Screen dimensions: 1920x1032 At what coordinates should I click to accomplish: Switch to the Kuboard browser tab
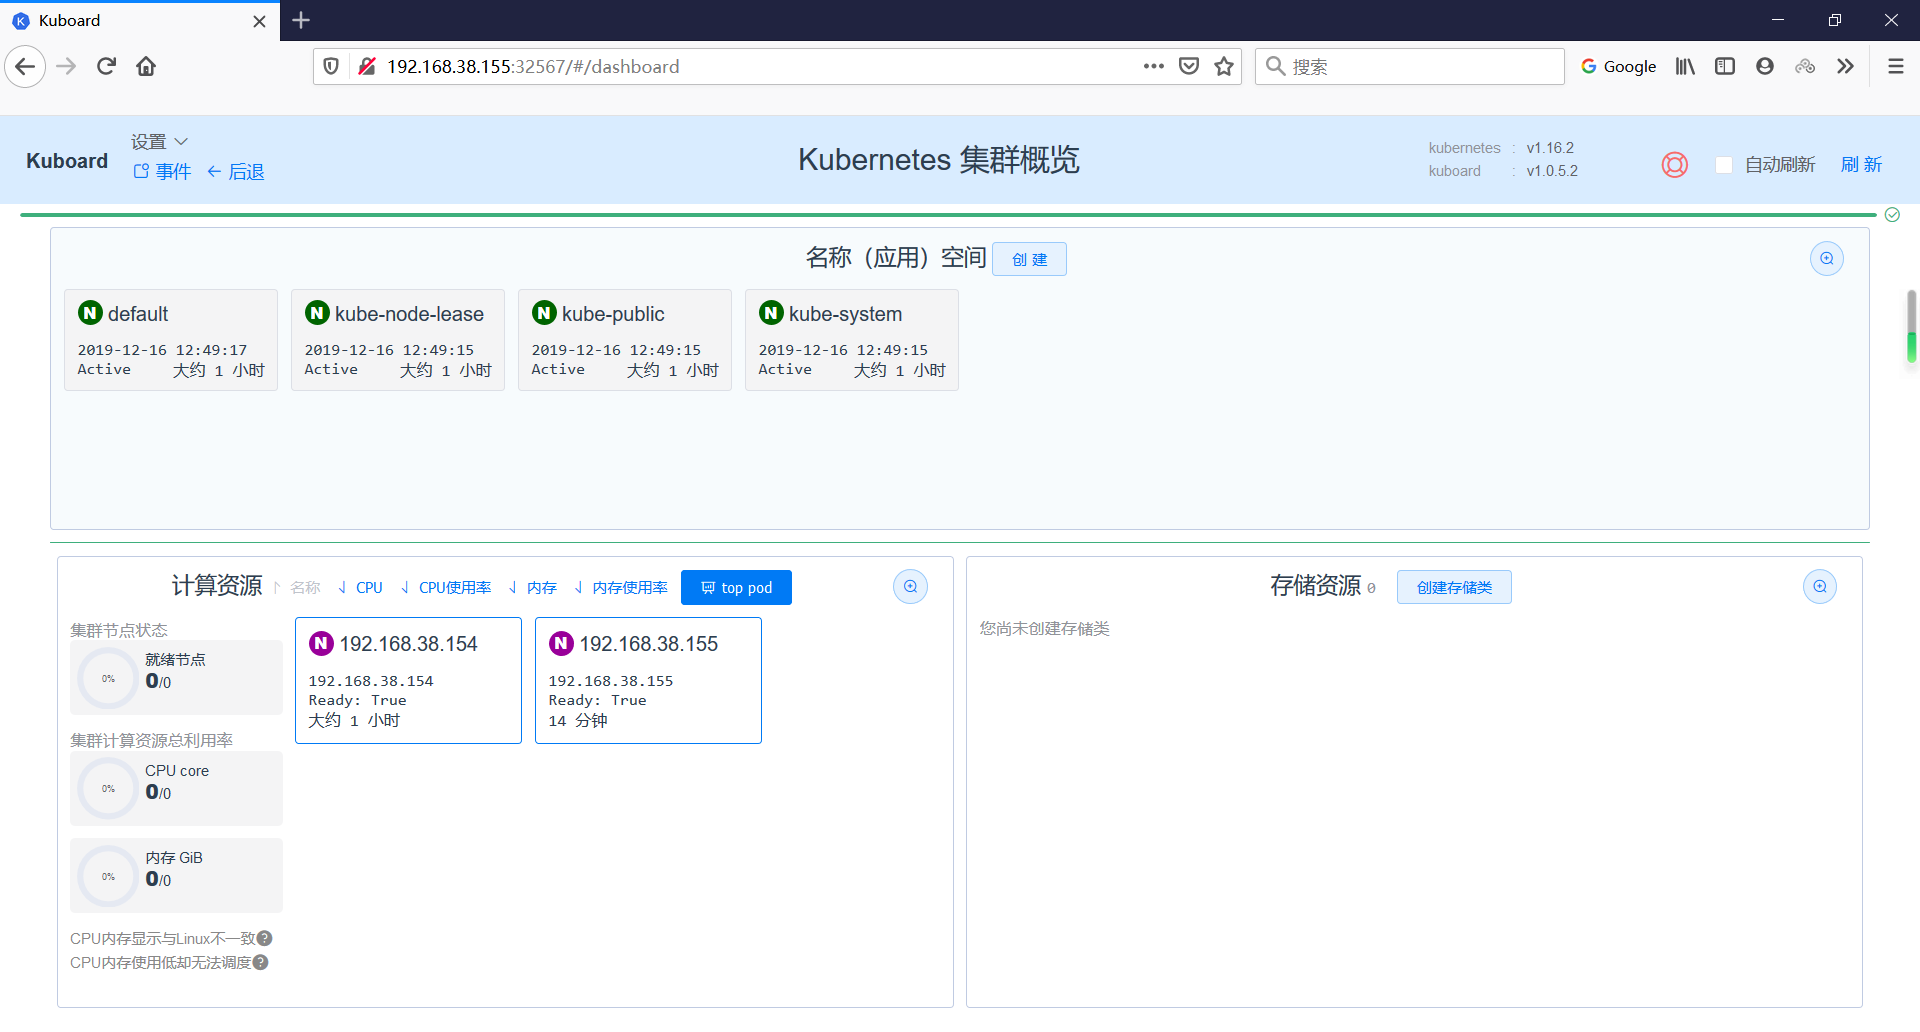140,21
